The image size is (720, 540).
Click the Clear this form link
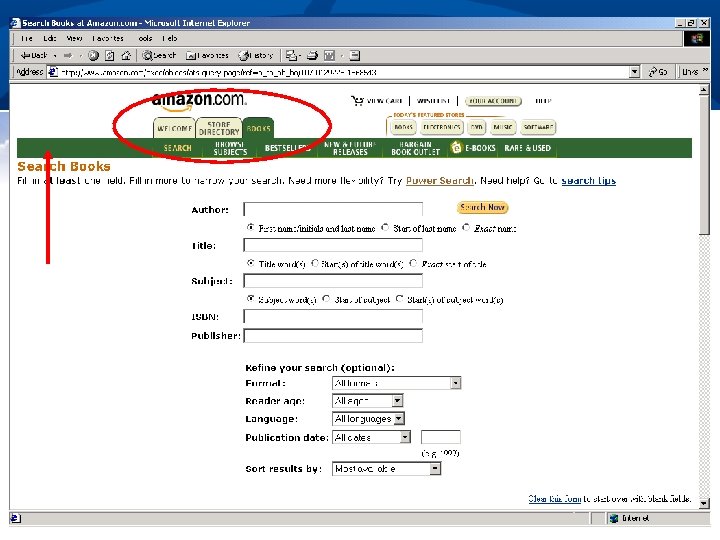tap(555, 499)
